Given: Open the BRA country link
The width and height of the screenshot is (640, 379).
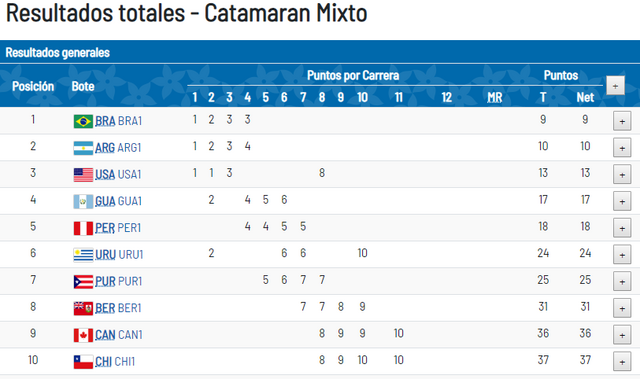Looking at the screenshot, I should coord(105,121).
